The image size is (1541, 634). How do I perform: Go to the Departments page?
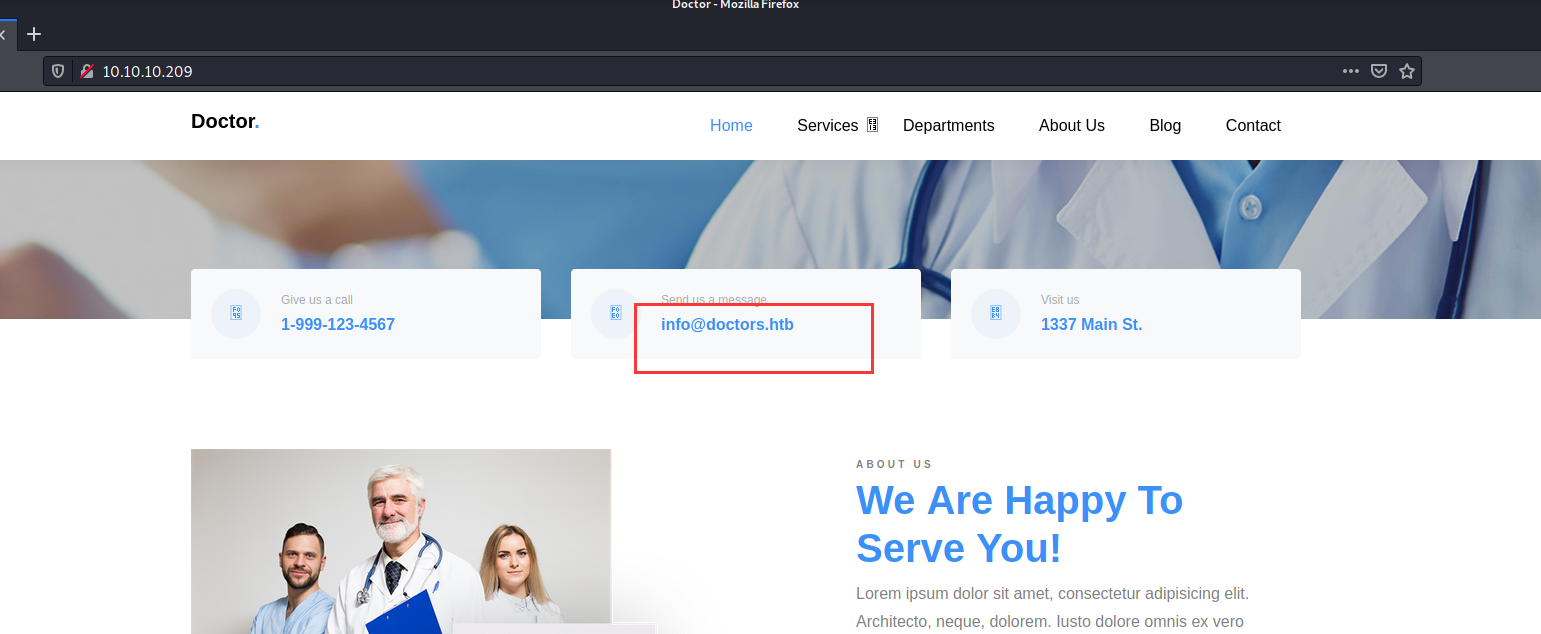(948, 125)
